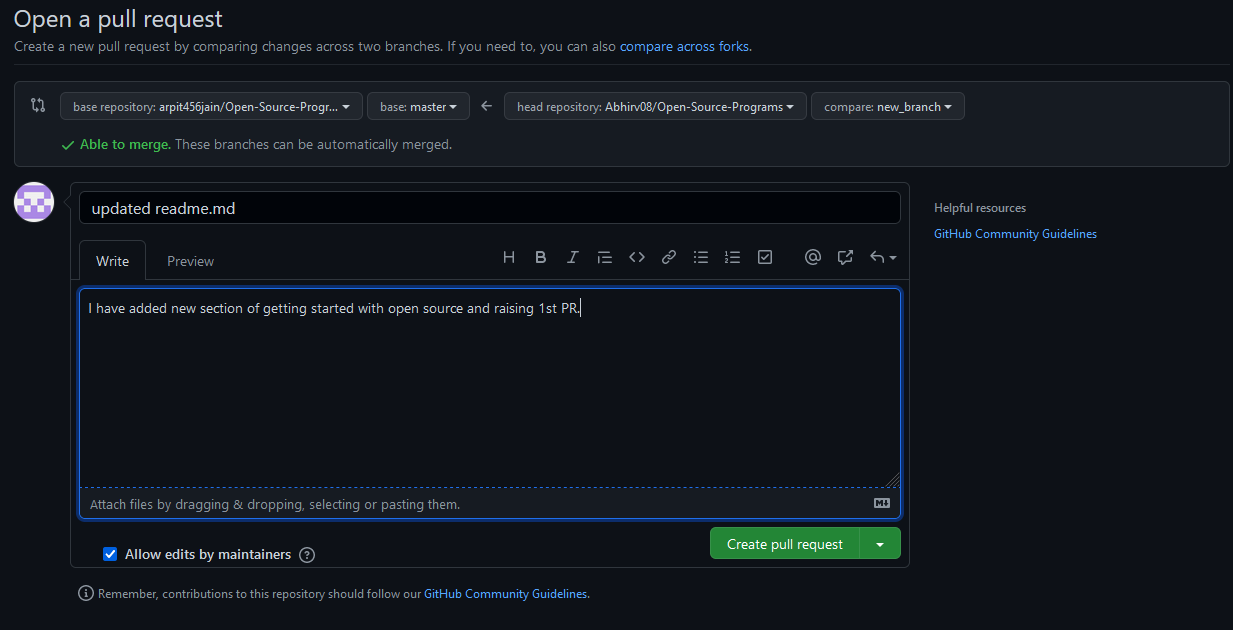
Task: Click the compare branches arrows icon
Action: pyautogui.click(x=38, y=105)
